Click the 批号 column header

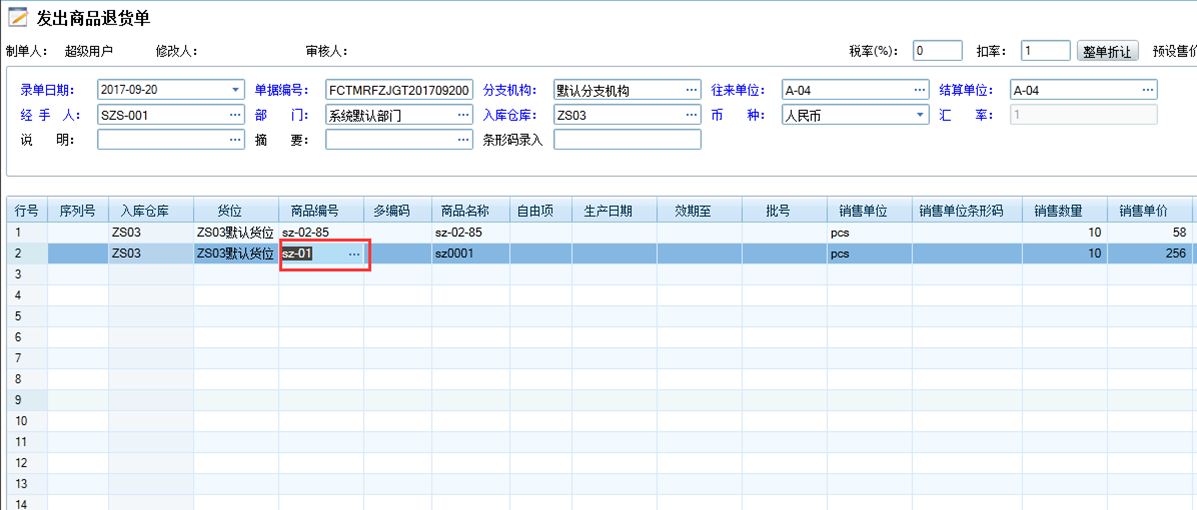(x=785, y=211)
